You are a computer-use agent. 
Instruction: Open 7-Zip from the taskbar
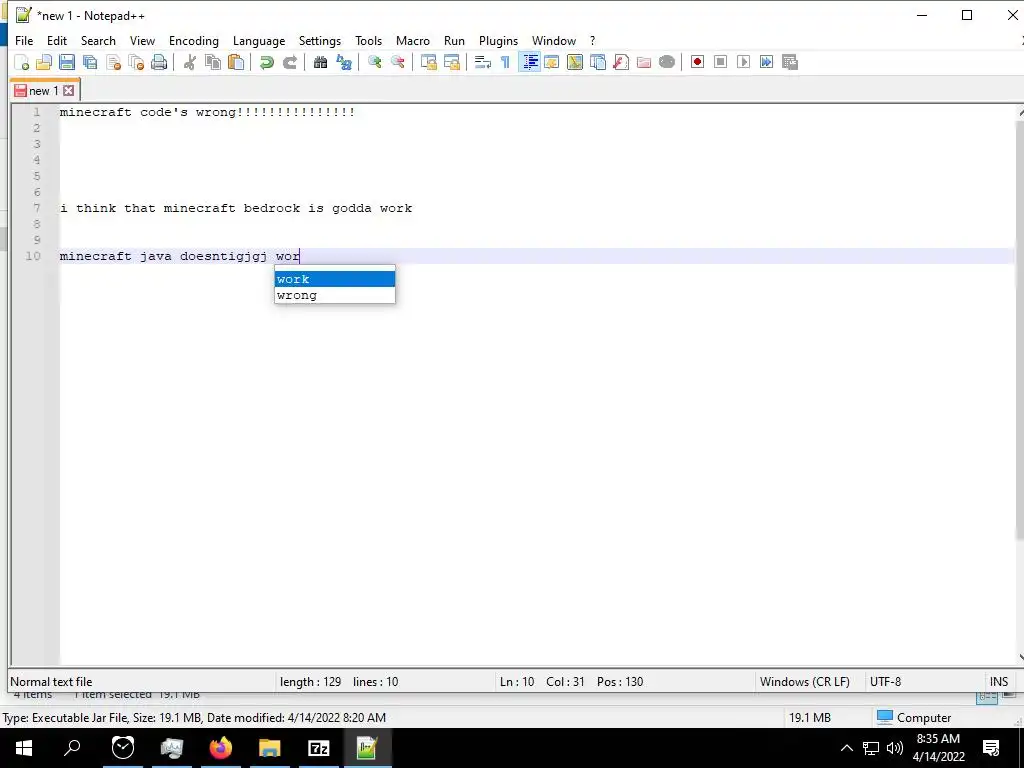319,748
